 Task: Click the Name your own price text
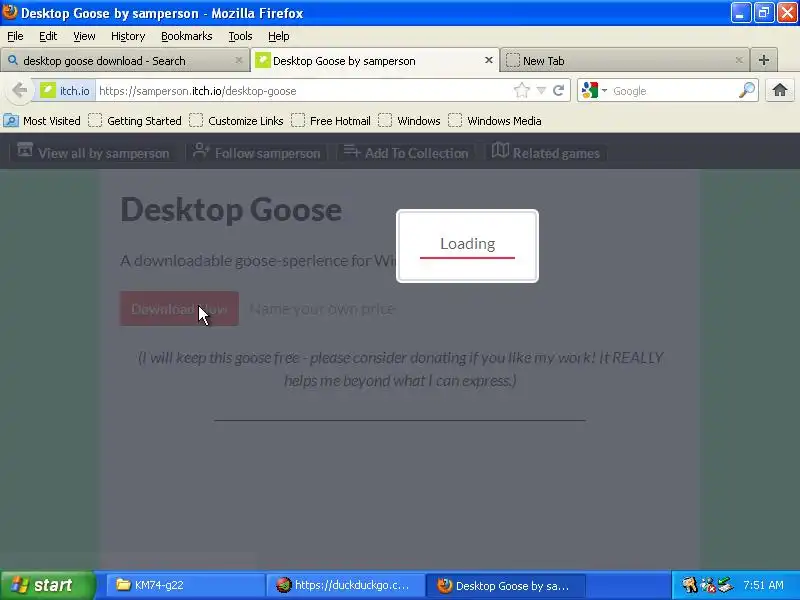point(322,309)
